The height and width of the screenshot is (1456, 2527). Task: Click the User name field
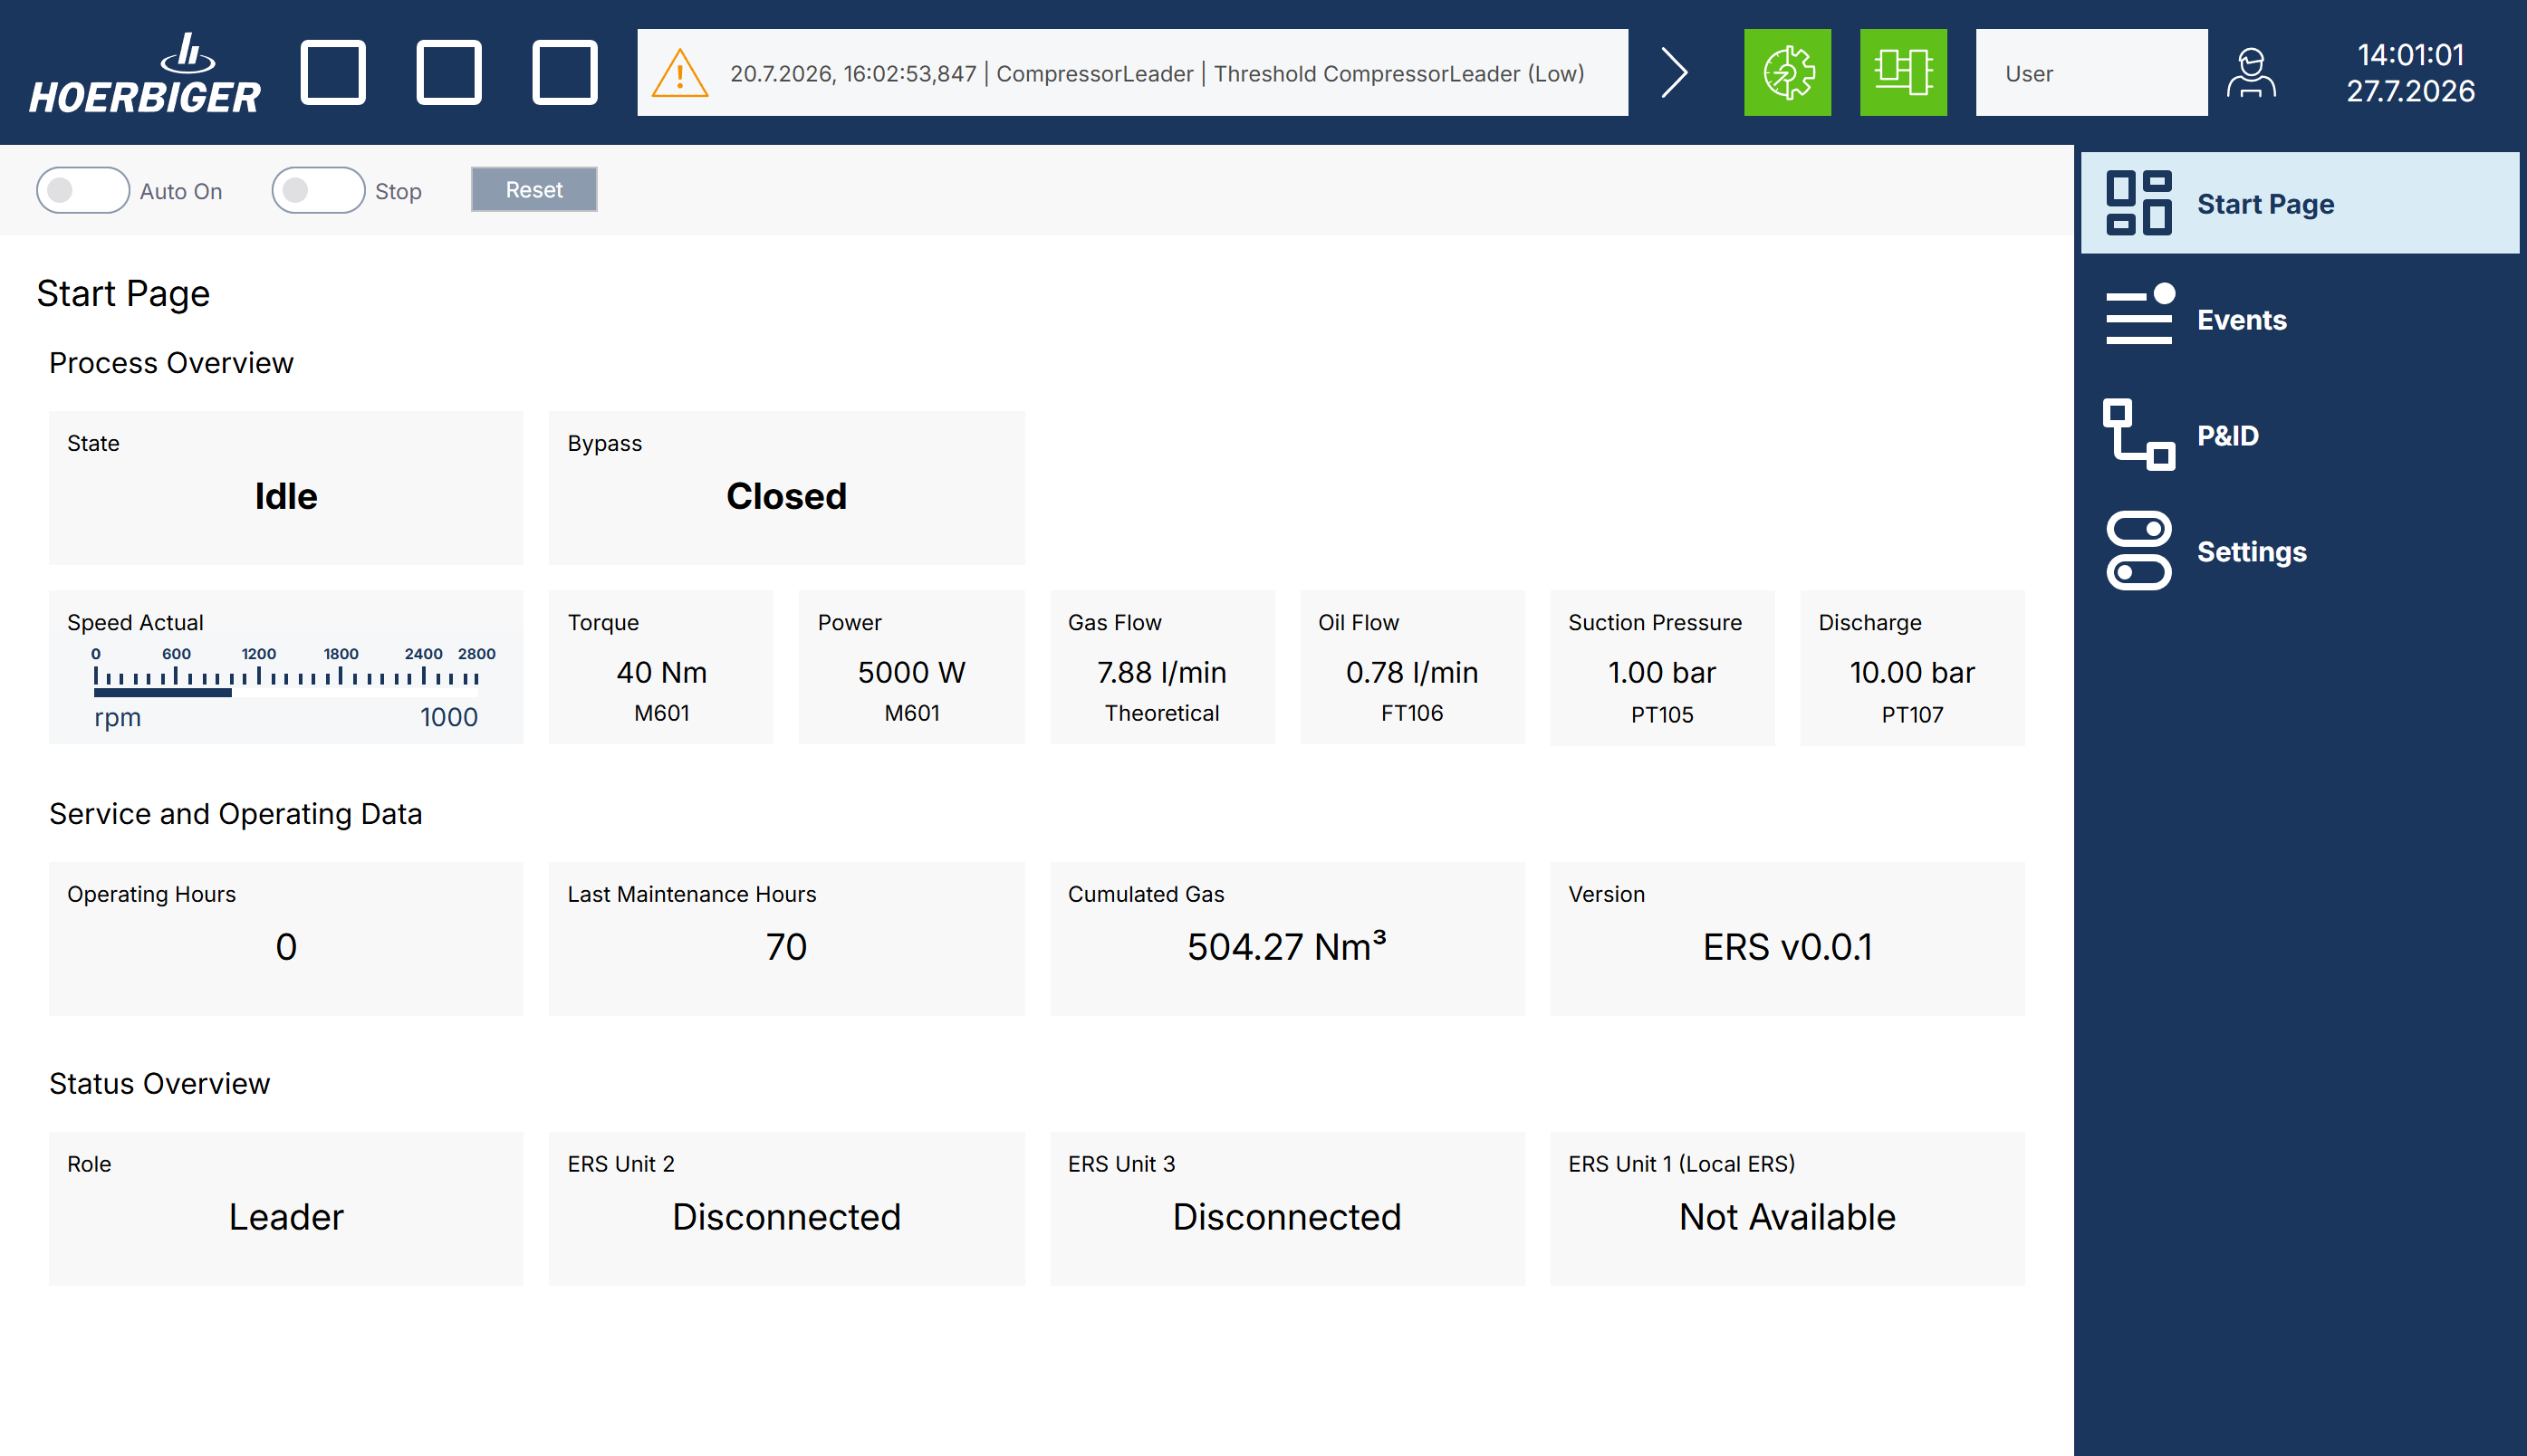pyautogui.click(x=2091, y=73)
